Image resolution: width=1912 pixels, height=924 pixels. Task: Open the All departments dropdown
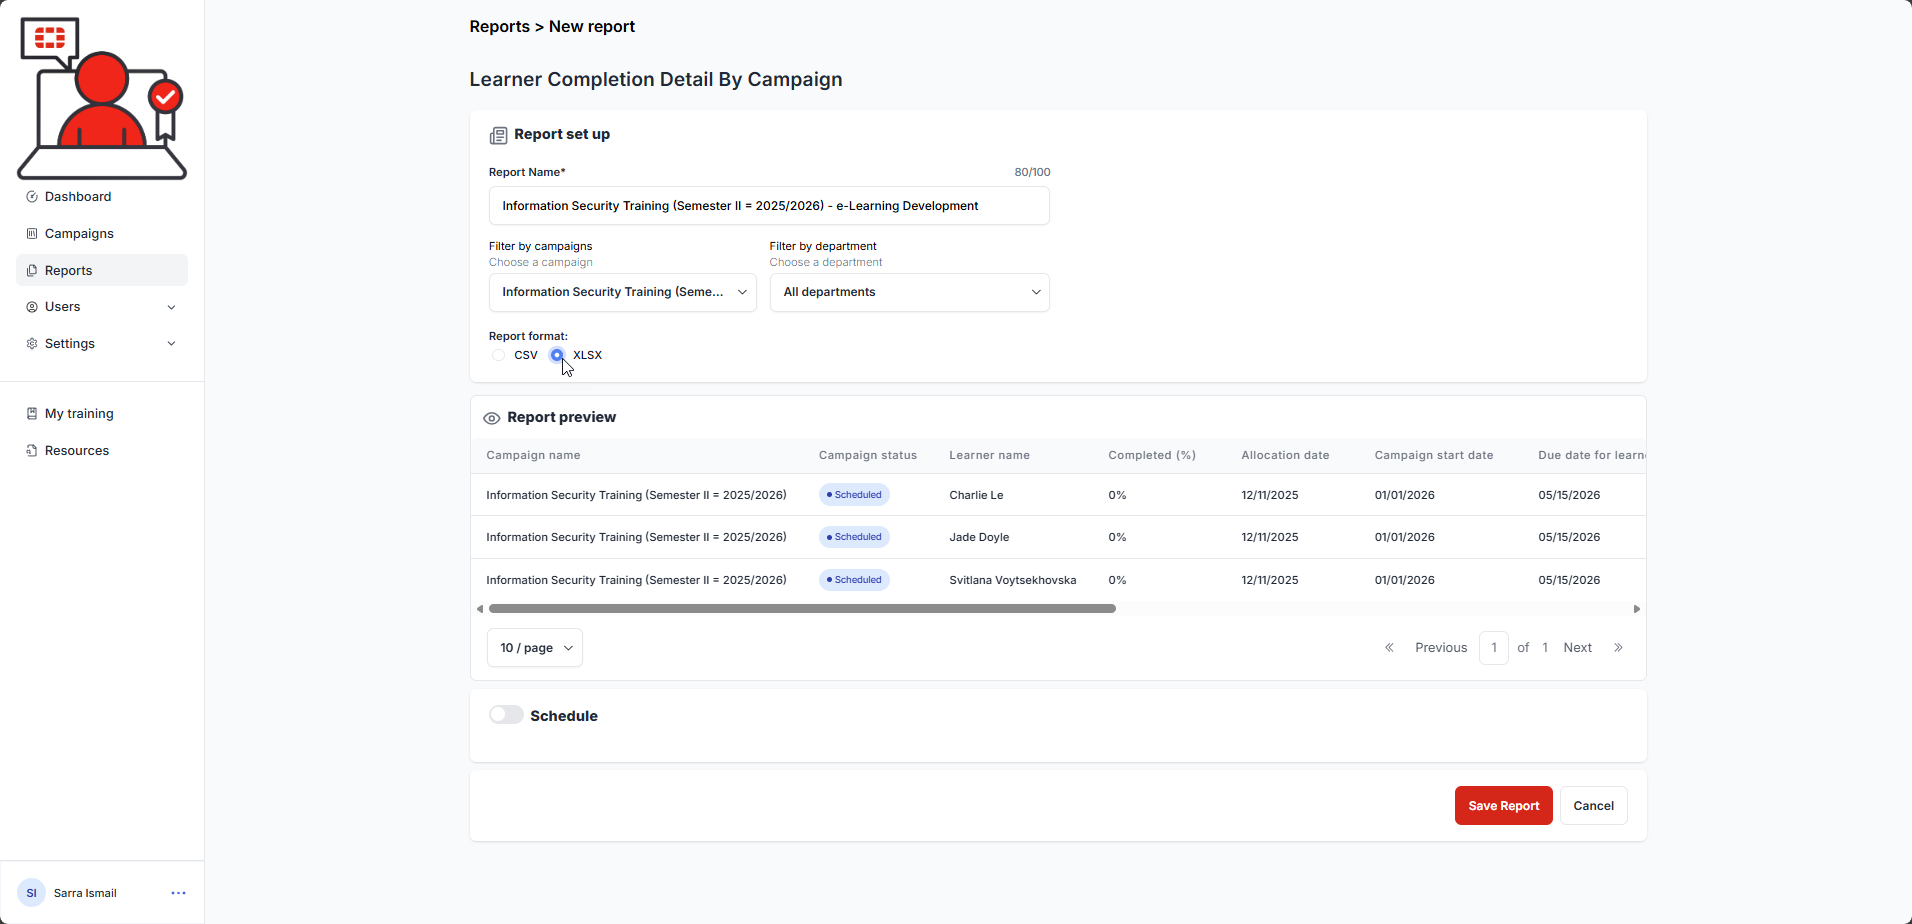pyautogui.click(x=910, y=292)
